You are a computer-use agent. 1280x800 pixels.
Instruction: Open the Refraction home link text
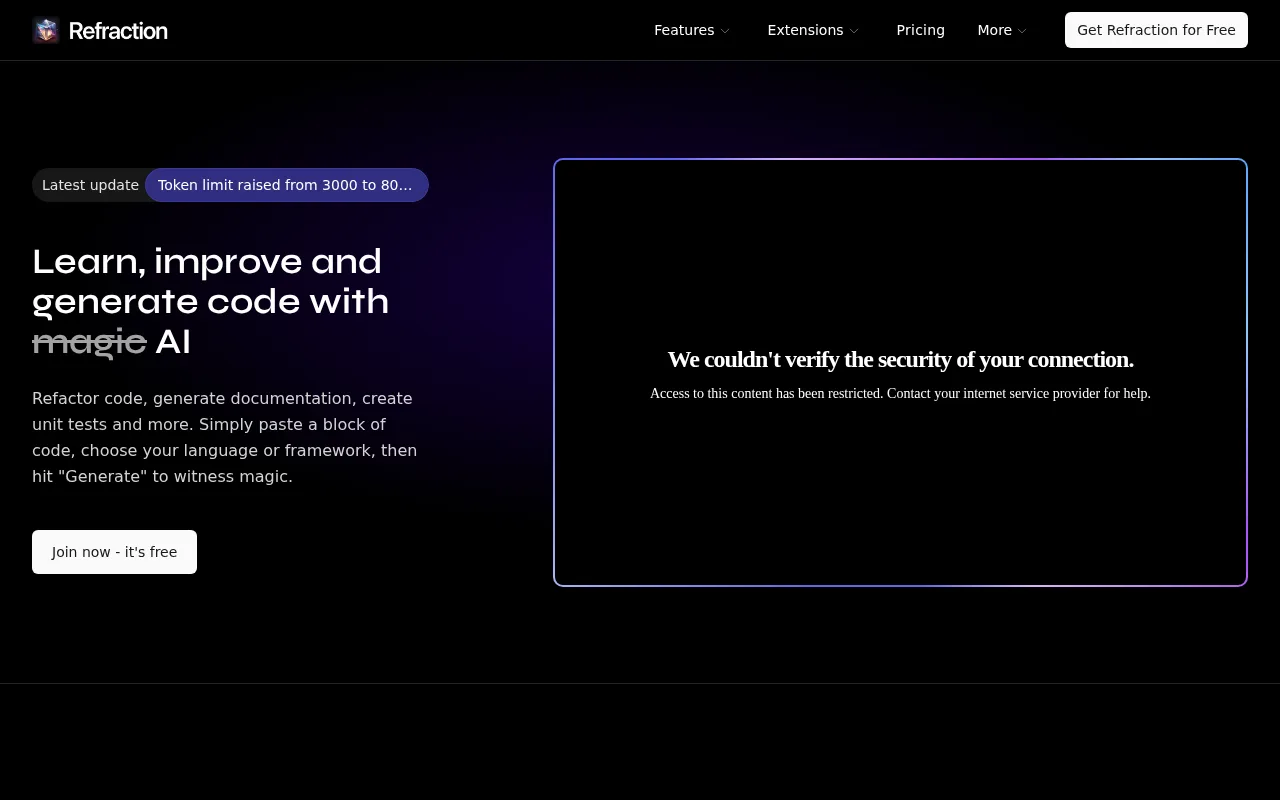(118, 31)
